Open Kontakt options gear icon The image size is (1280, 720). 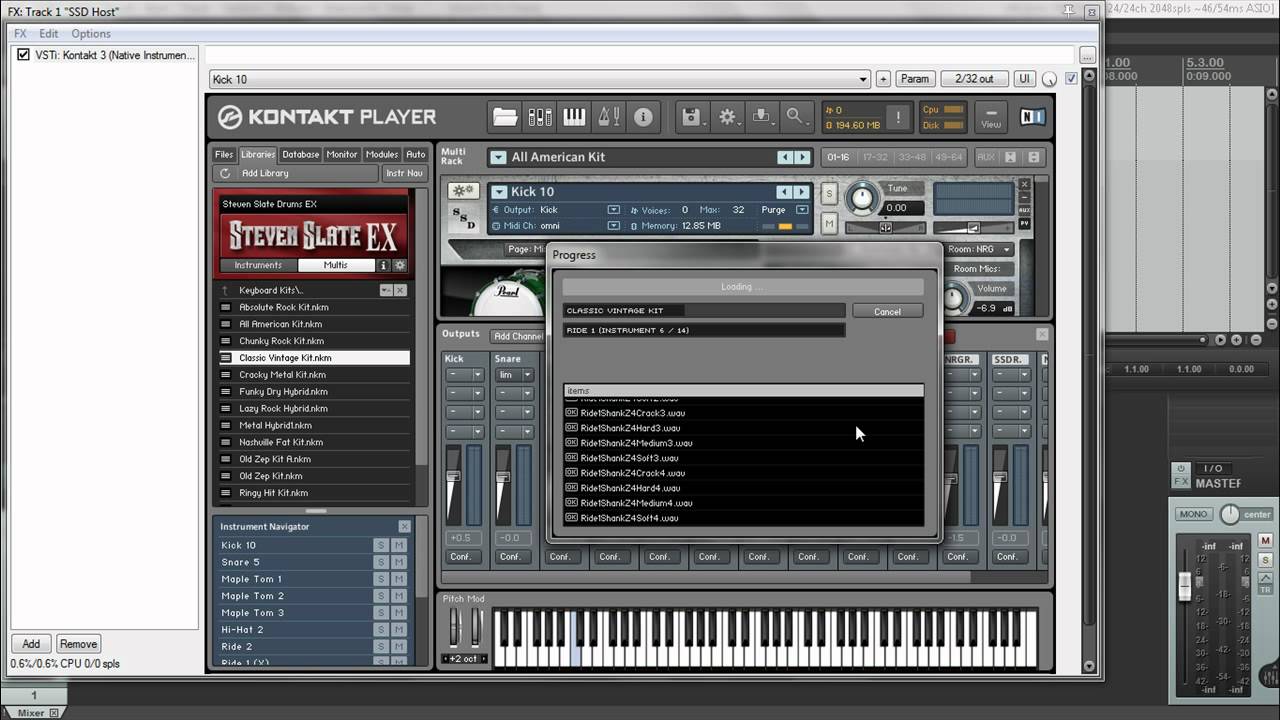(728, 117)
